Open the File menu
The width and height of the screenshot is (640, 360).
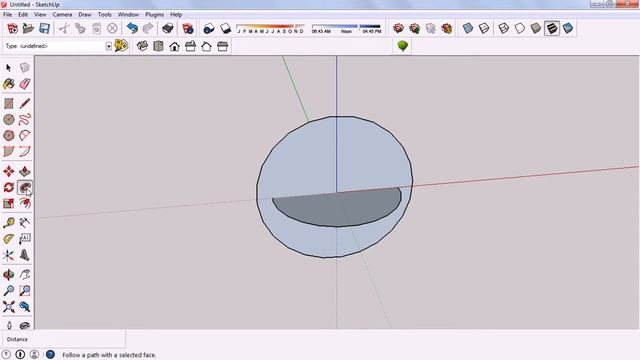pos(7,14)
